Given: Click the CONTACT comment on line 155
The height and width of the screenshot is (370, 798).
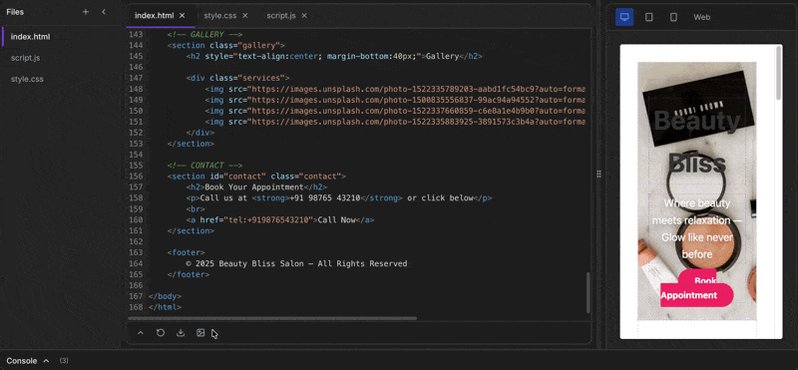Looking at the screenshot, I should pos(205,165).
